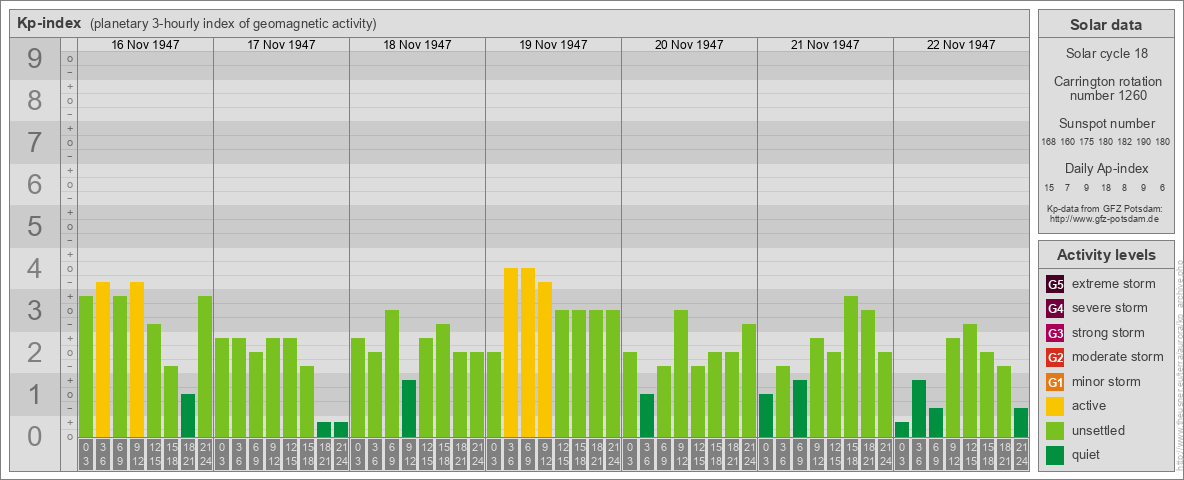Viewport: 1184px width, 480px height.
Task: Click the 12-15 bar on 22 Nov 1947
Action: [x=970, y=380]
